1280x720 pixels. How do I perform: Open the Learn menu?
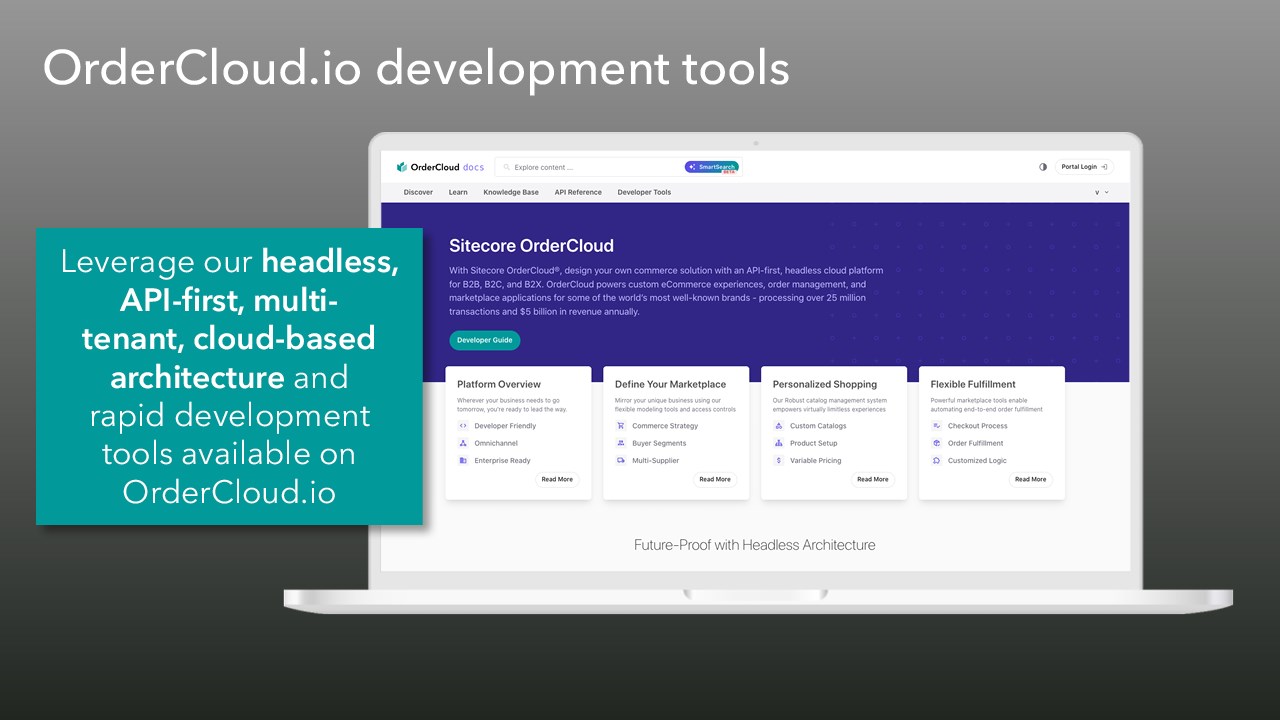coord(458,192)
